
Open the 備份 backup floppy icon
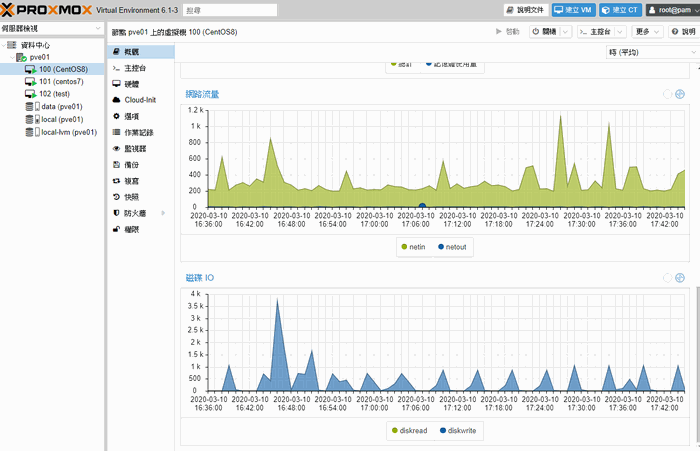click(x=116, y=164)
